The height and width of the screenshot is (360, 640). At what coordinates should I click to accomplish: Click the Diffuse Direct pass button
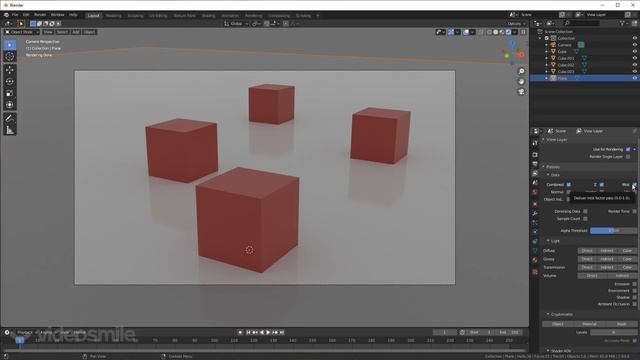pyautogui.click(x=587, y=251)
